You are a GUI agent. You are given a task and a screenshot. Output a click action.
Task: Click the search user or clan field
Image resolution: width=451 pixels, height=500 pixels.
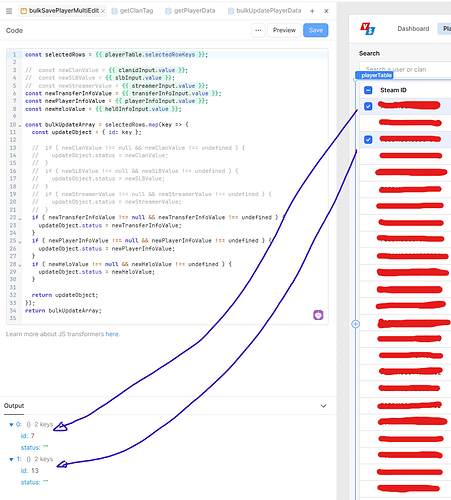[405, 69]
